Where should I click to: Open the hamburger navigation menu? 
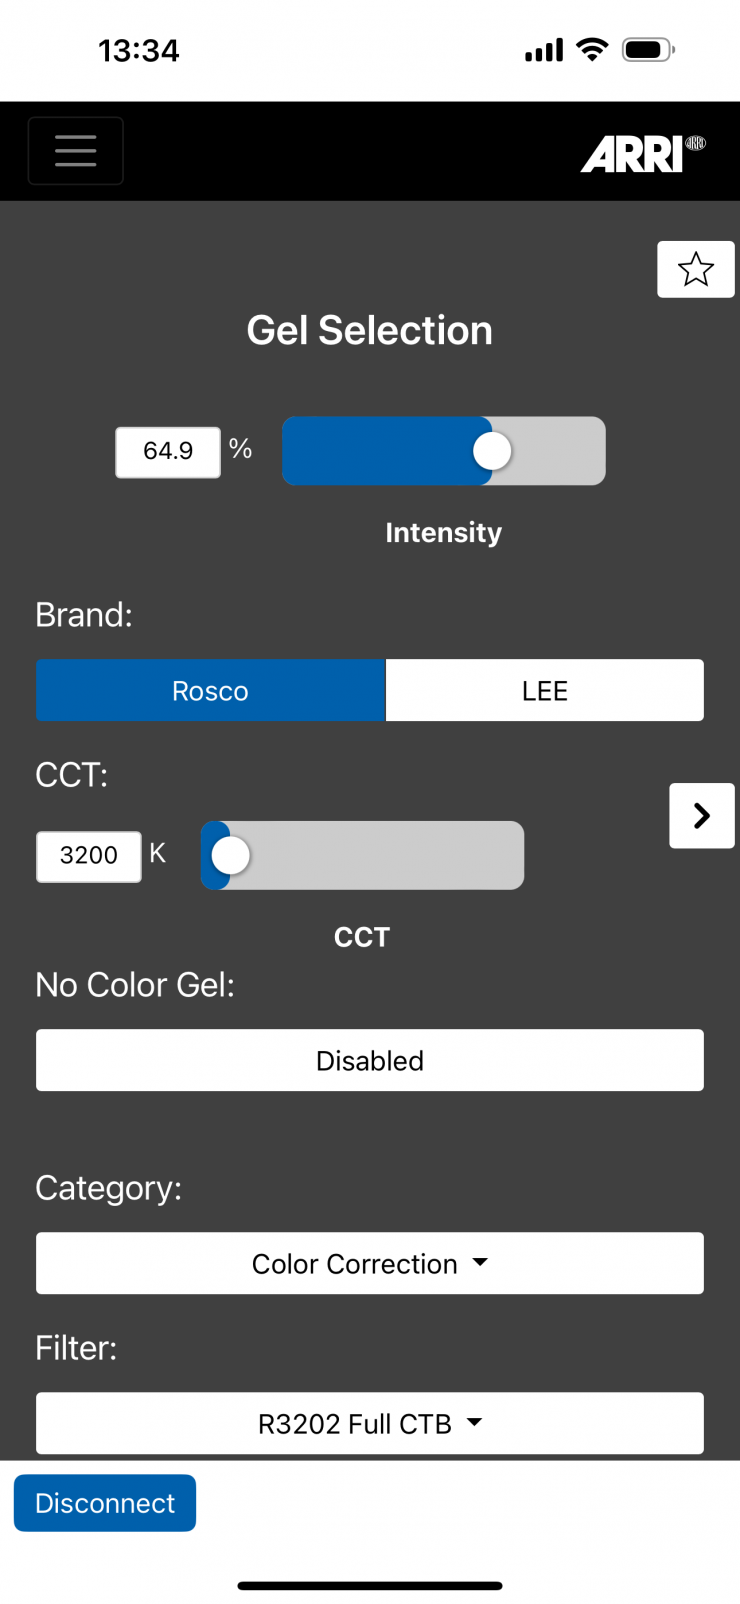tap(76, 151)
